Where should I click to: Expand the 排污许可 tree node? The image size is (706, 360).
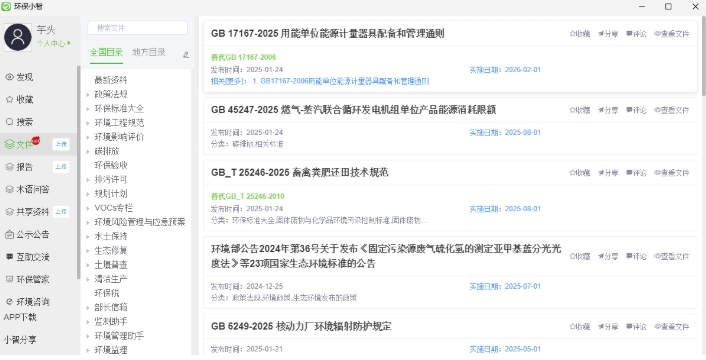click(x=88, y=180)
